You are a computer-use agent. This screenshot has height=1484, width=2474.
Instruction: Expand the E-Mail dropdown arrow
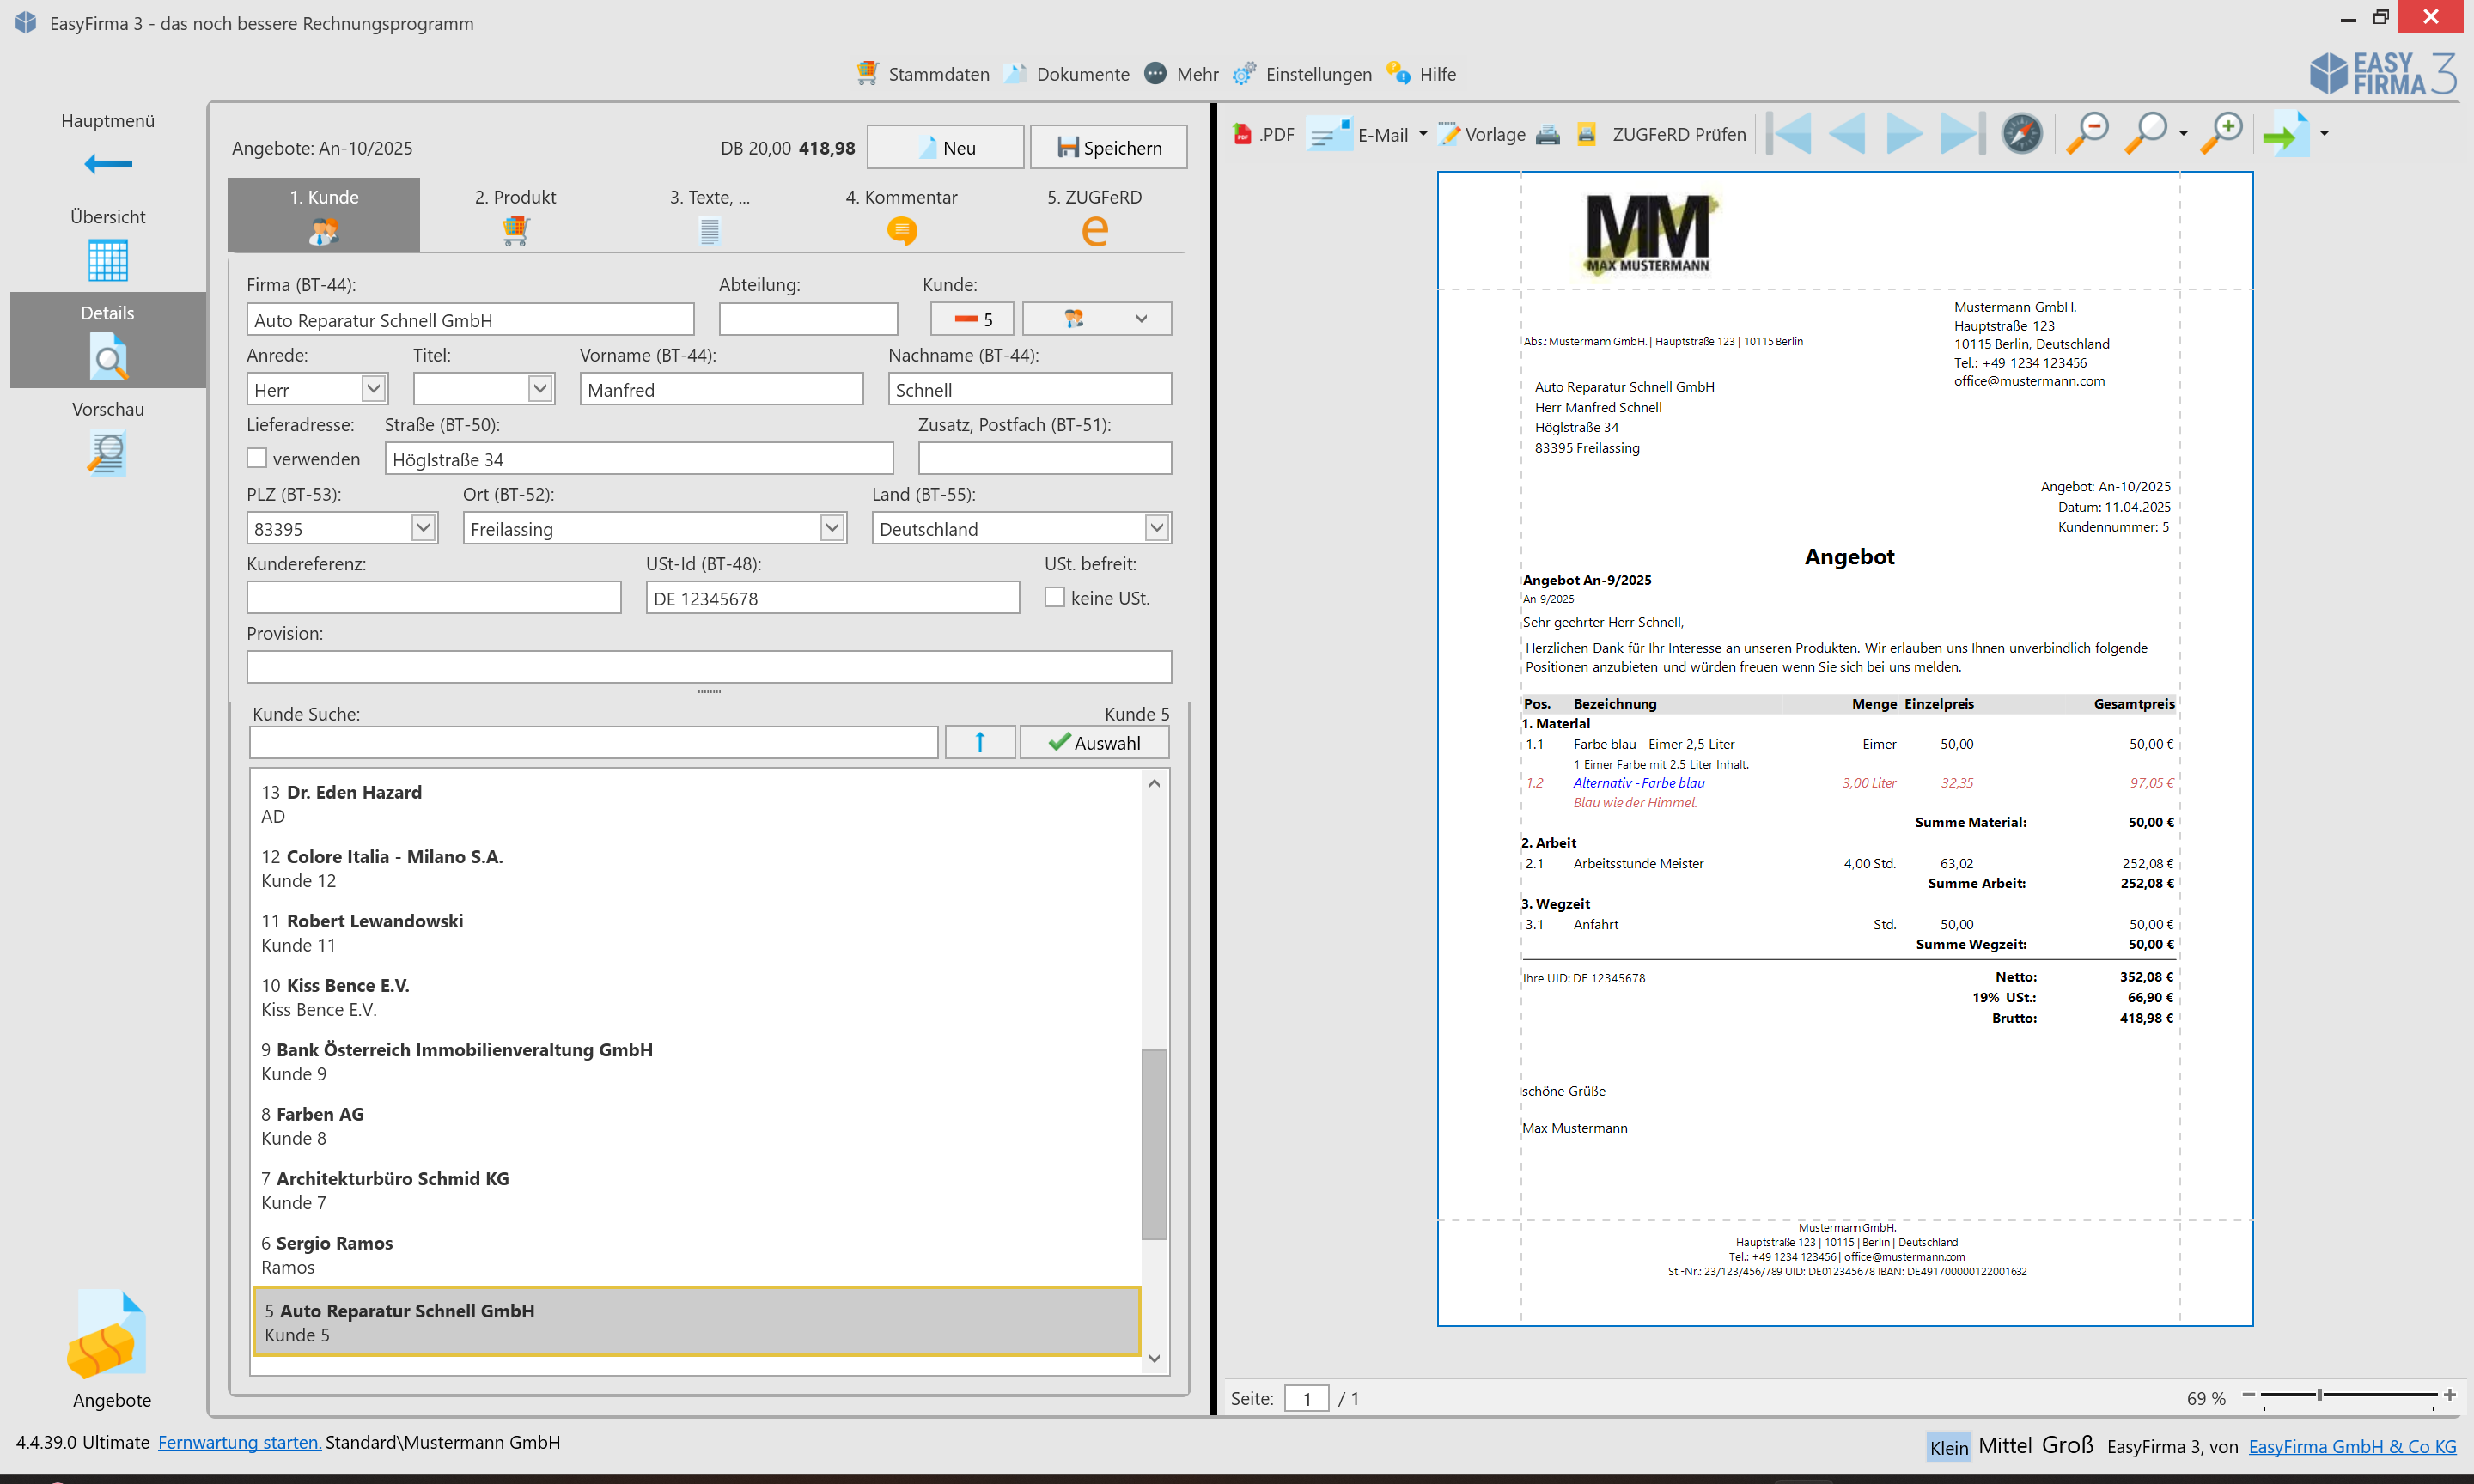click(x=1422, y=134)
